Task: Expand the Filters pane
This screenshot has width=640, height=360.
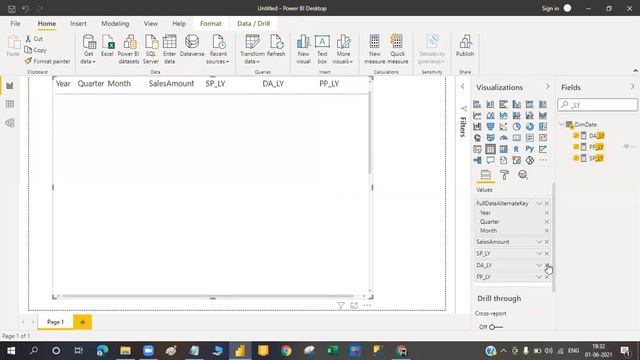Action: (x=462, y=87)
